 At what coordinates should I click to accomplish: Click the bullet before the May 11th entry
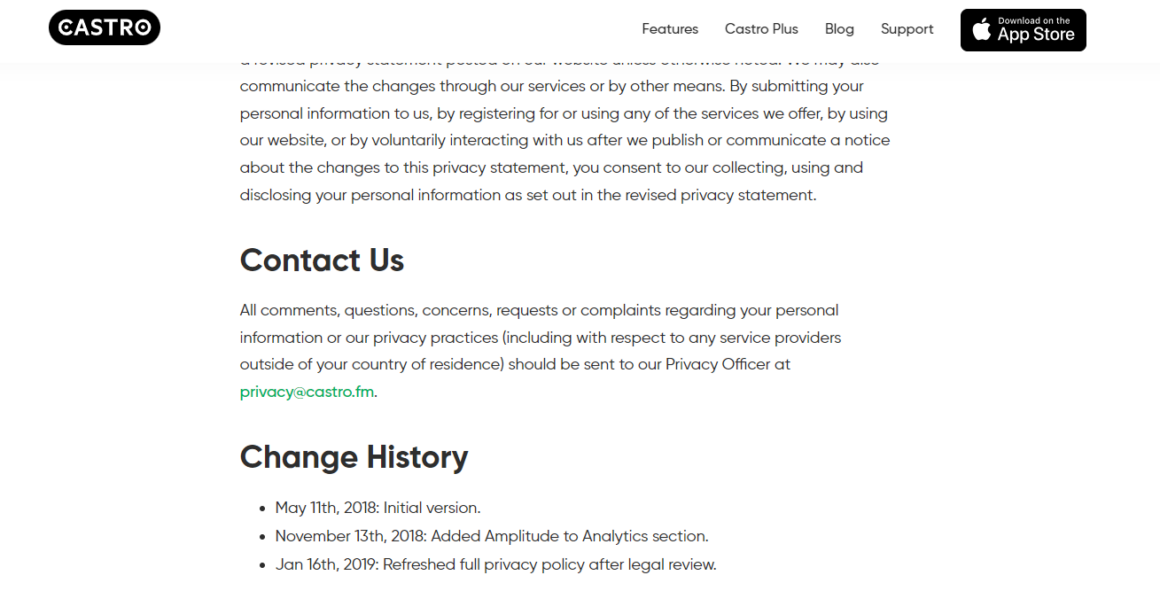click(262, 509)
